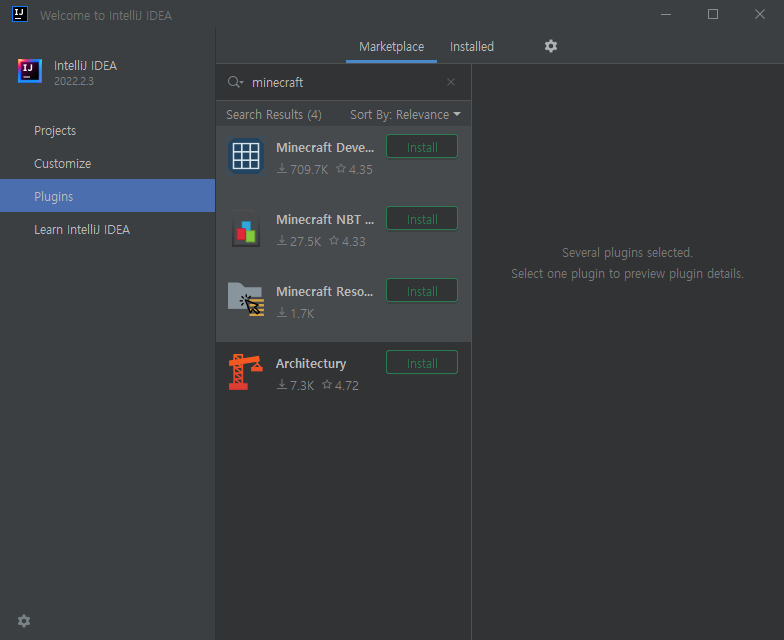Clear the minecraft search text

pos(451,82)
